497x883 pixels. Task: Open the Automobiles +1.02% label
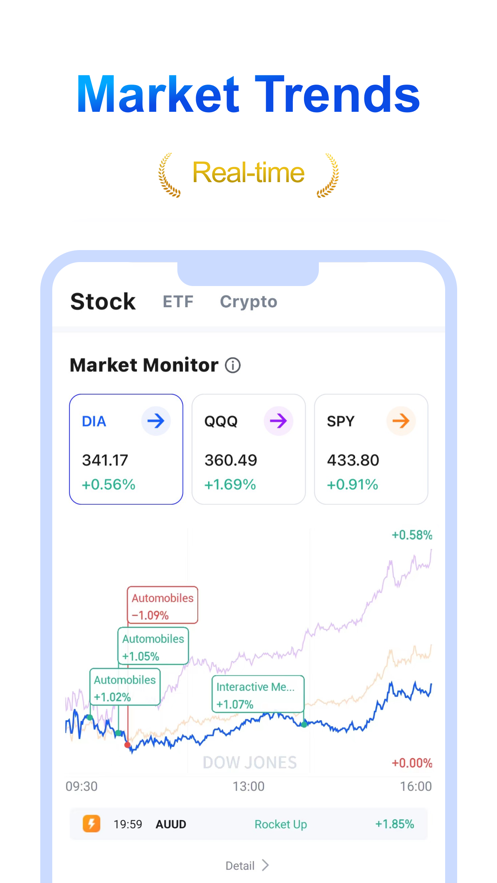pyautogui.click(x=125, y=686)
